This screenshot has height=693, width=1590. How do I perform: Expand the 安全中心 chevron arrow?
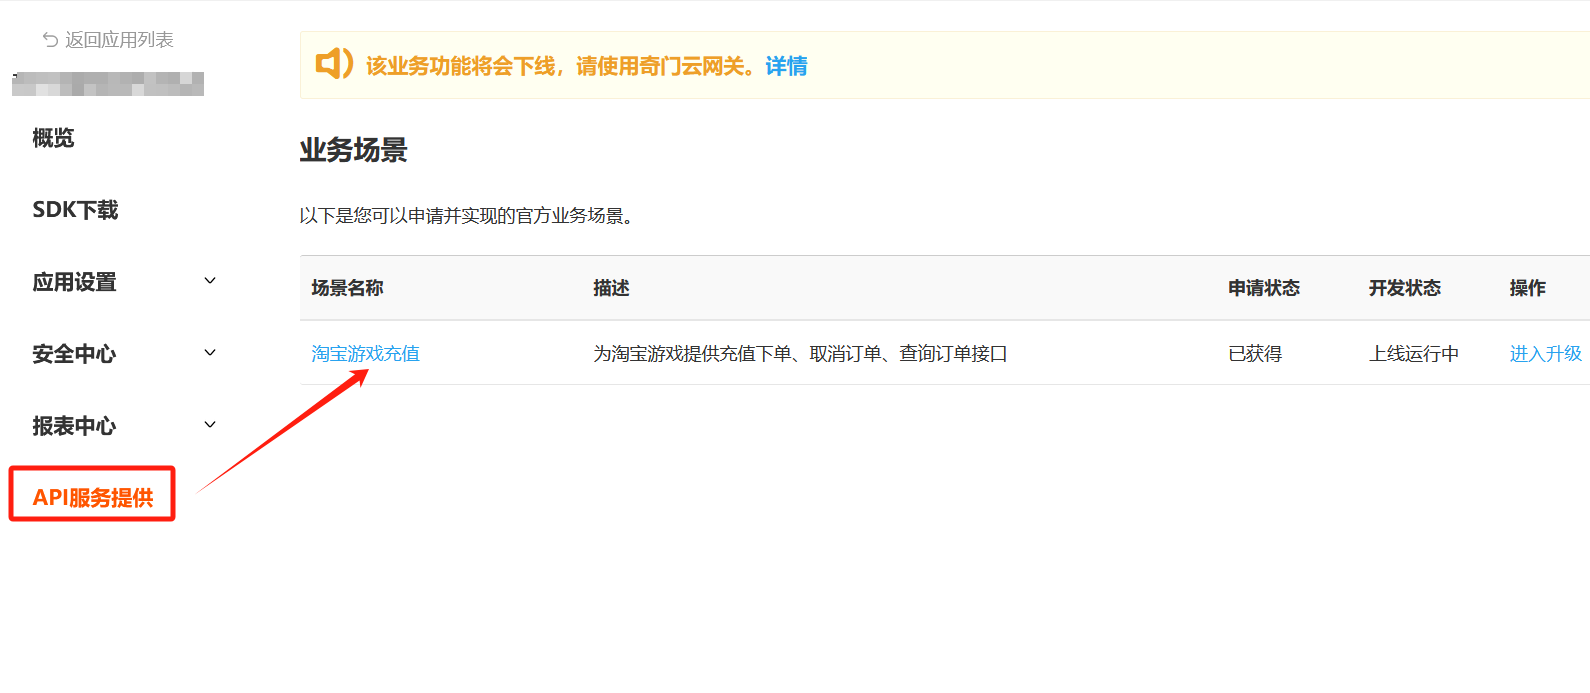[x=210, y=353]
